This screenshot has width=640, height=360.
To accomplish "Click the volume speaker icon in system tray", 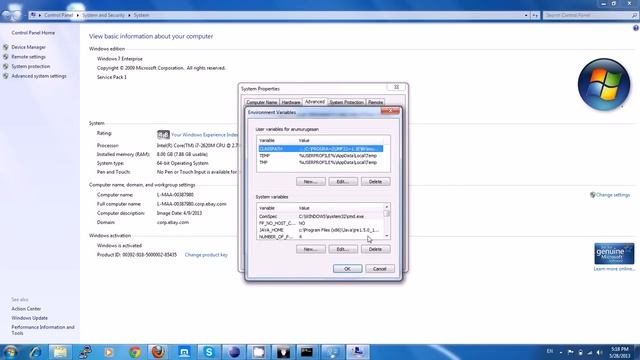I will click(x=599, y=352).
